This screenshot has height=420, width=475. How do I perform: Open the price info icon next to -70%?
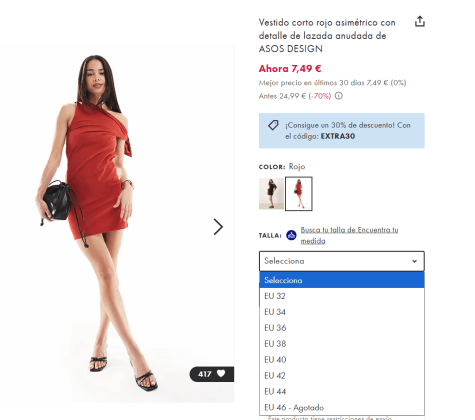[x=339, y=96]
